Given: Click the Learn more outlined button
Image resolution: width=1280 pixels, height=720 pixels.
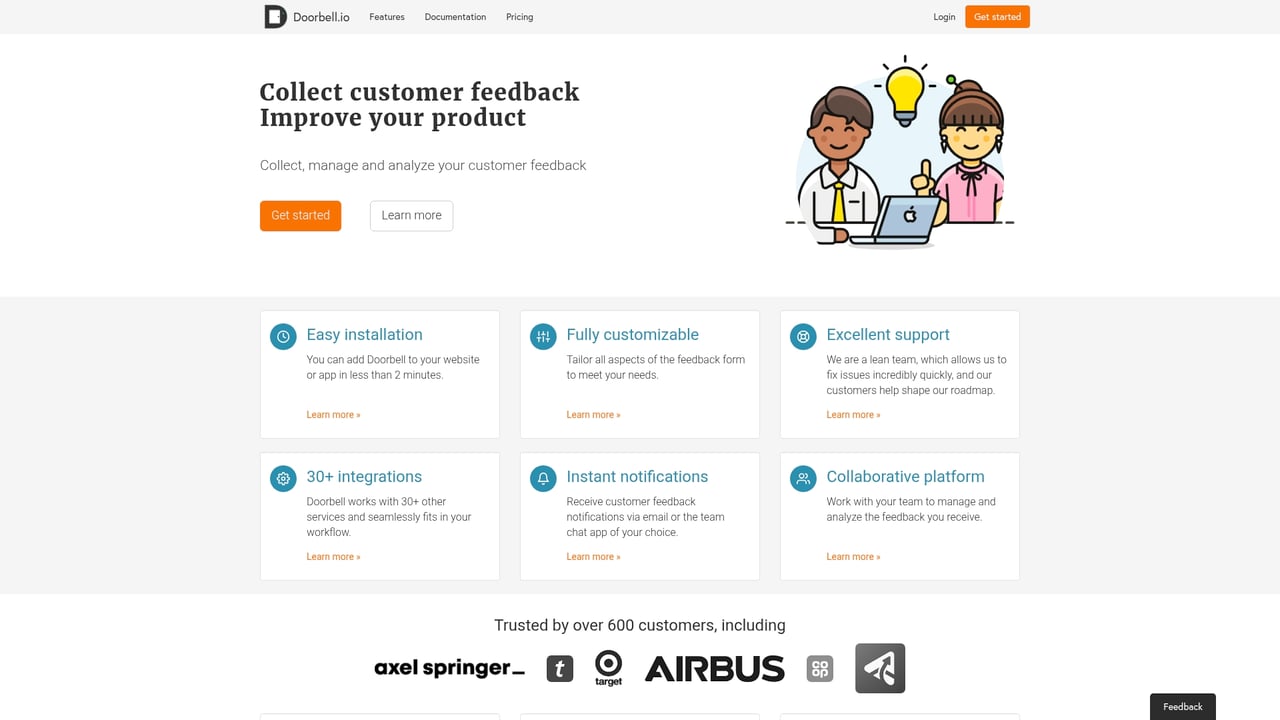Looking at the screenshot, I should coord(411,215).
